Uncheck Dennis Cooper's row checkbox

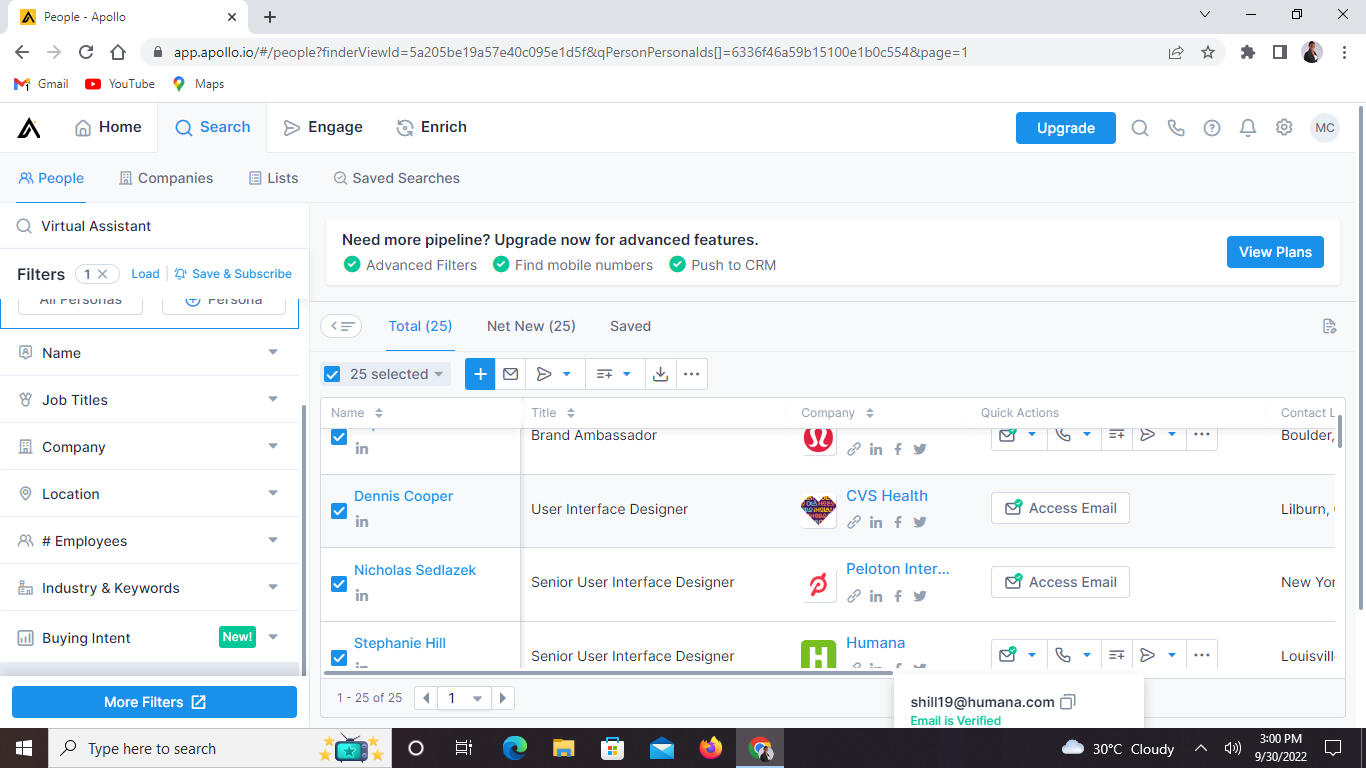pyautogui.click(x=339, y=510)
